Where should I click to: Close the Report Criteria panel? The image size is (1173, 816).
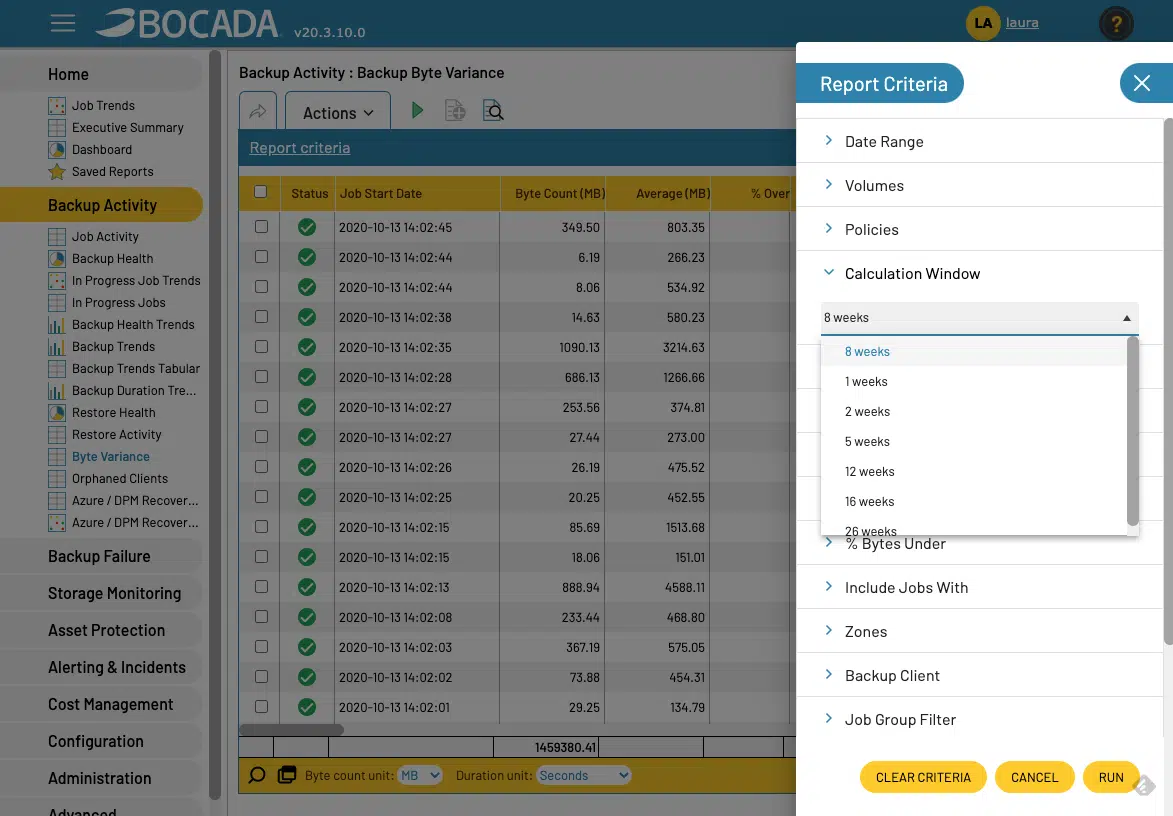[1142, 83]
